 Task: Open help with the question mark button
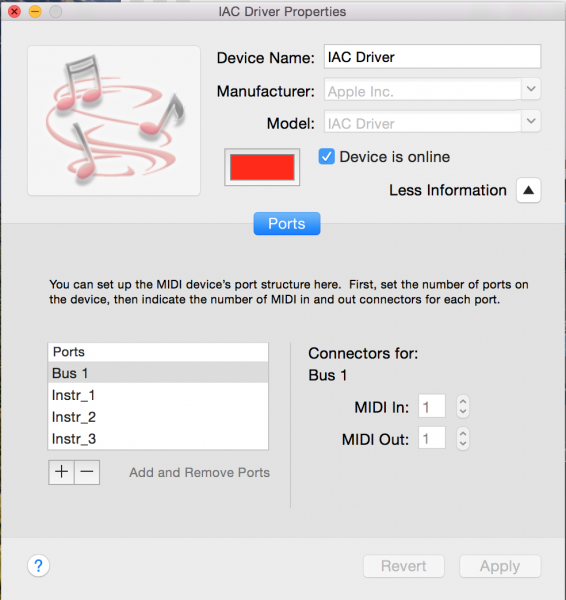click(x=38, y=565)
